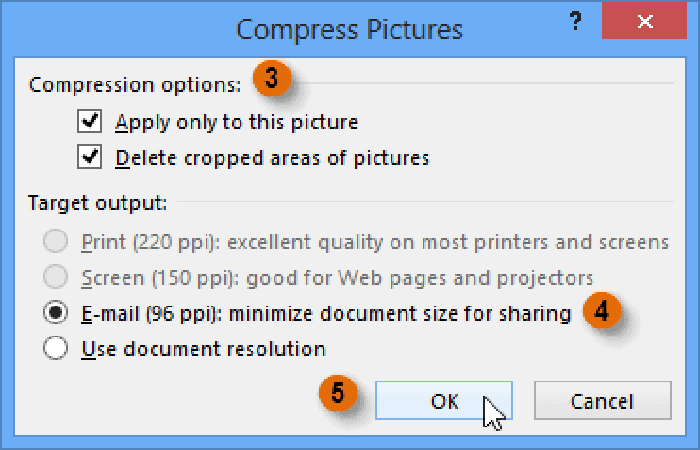700x450 pixels.
Task: Click the text 'minimize document size for sharing'
Action: click(x=400, y=314)
